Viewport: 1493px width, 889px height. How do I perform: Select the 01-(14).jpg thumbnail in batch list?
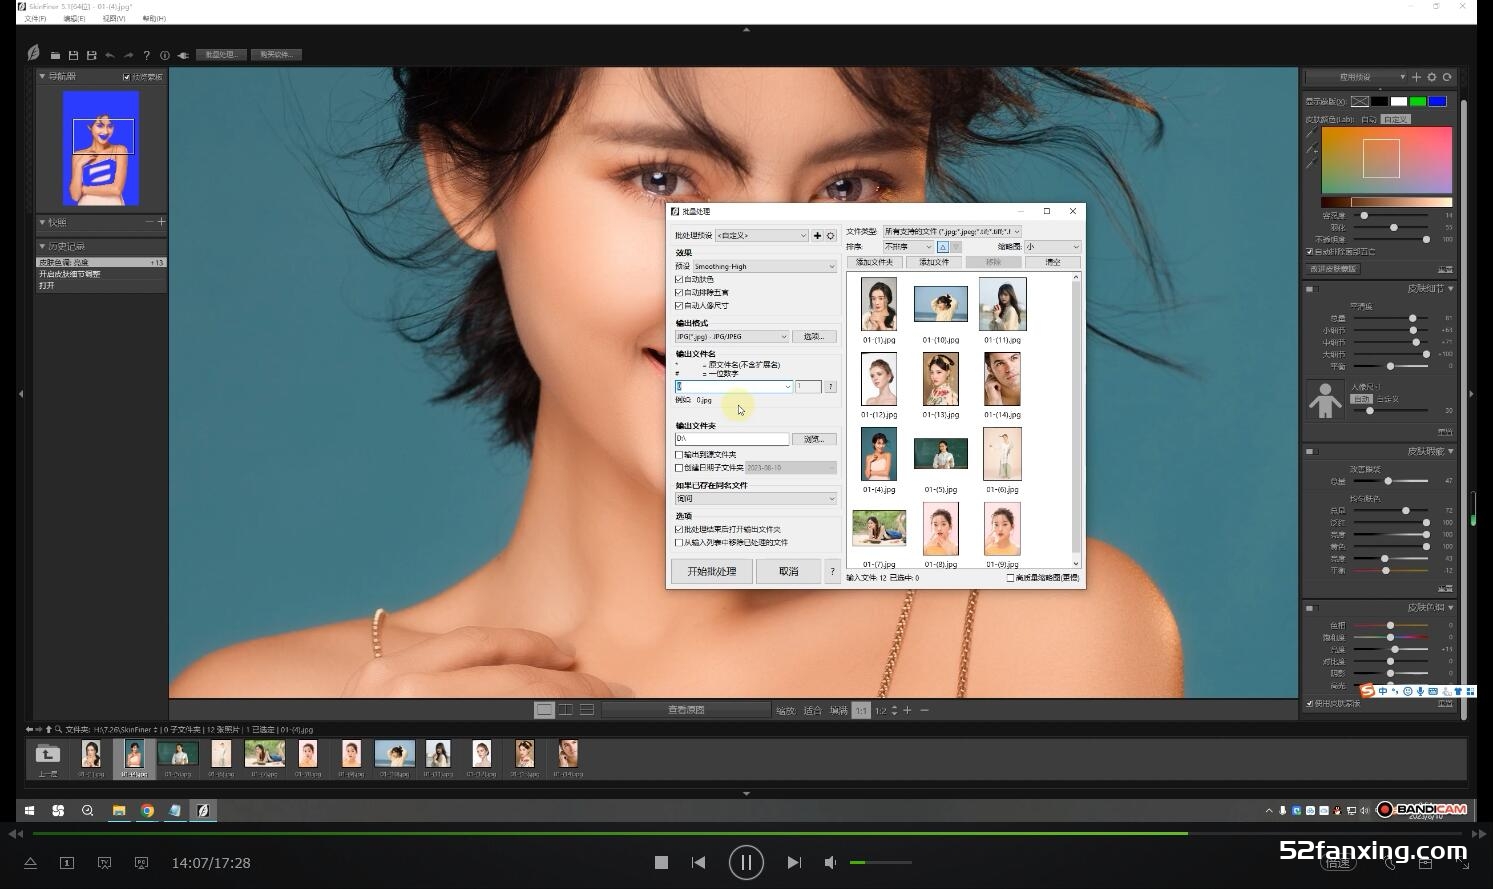click(1002, 379)
